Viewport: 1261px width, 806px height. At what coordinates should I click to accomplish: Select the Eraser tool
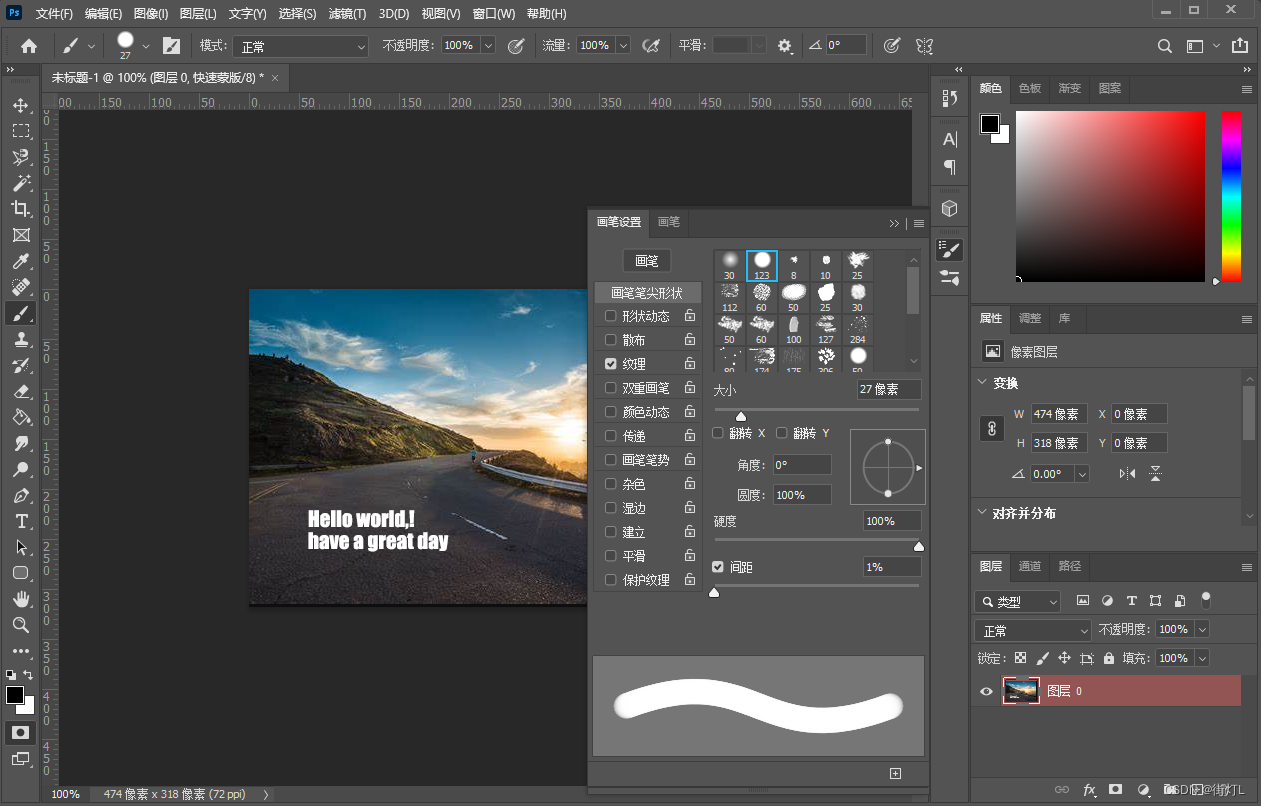point(20,392)
